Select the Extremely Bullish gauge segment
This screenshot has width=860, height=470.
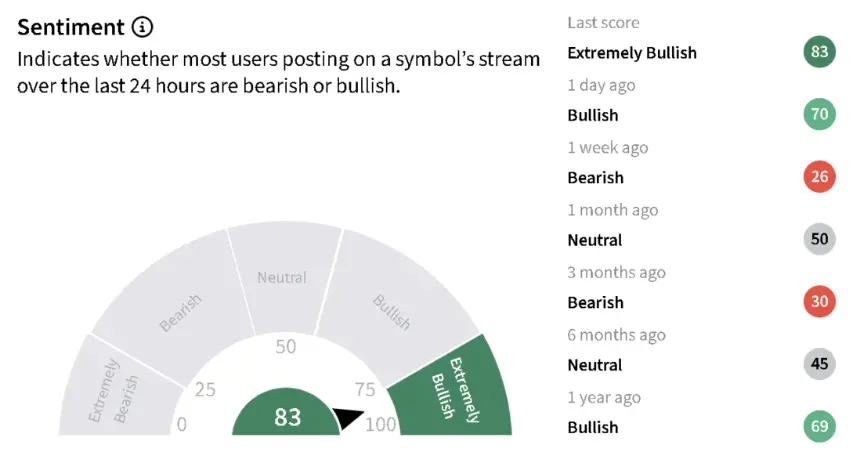pos(452,389)
